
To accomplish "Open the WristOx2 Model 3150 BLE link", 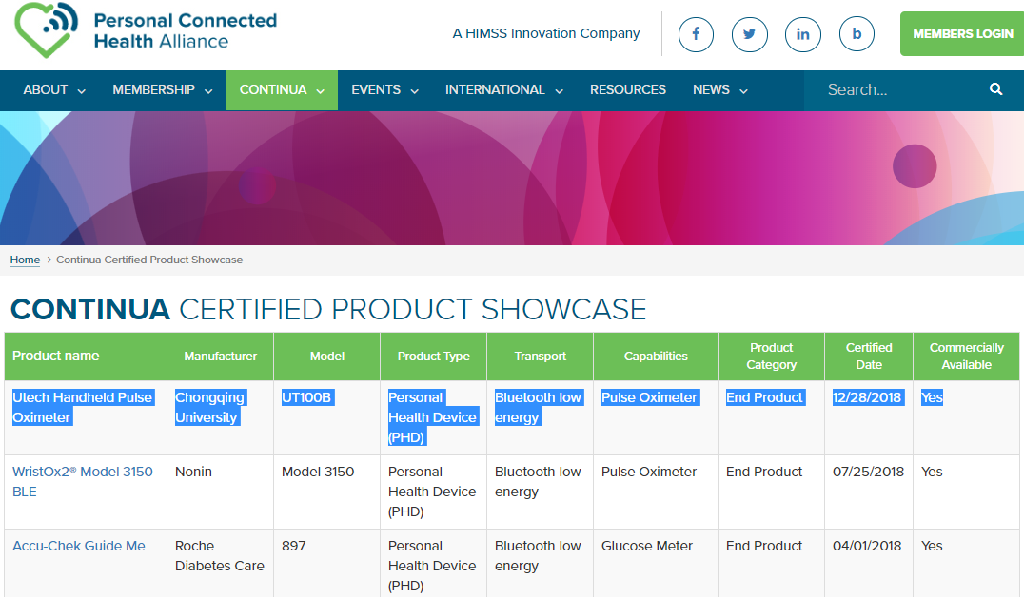I will pyautogui.click(x=82, y=481).
